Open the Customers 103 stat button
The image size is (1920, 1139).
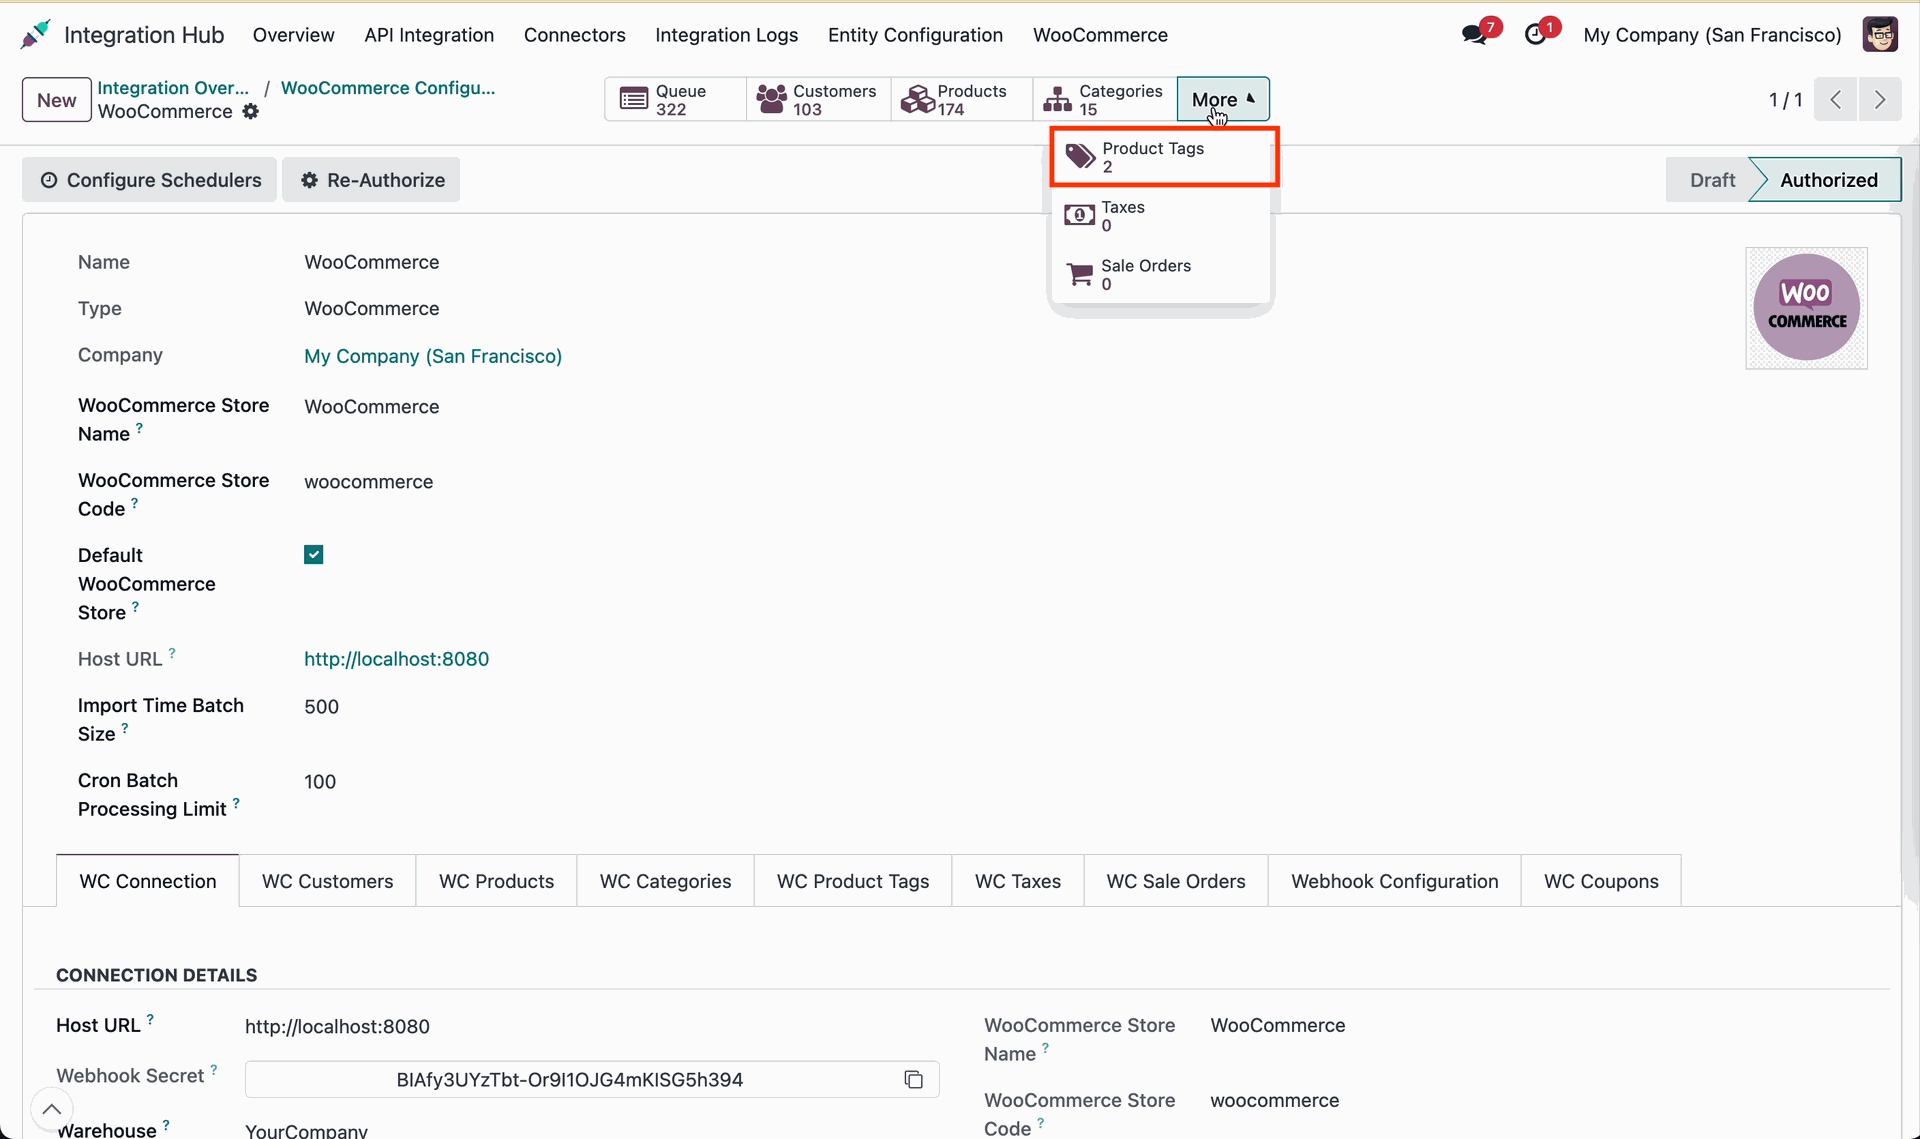point(818,99)
